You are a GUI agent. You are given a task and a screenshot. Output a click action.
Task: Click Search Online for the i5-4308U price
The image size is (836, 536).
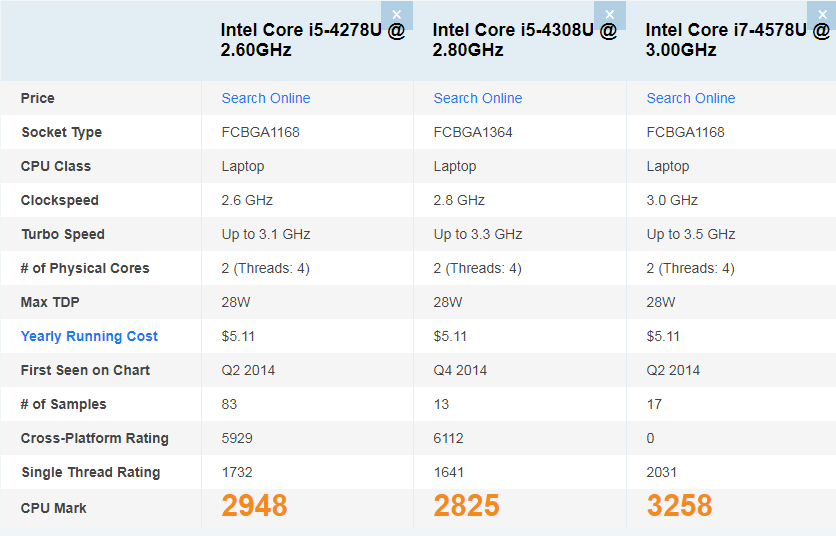pyautogui.click(x=478, y=98)
